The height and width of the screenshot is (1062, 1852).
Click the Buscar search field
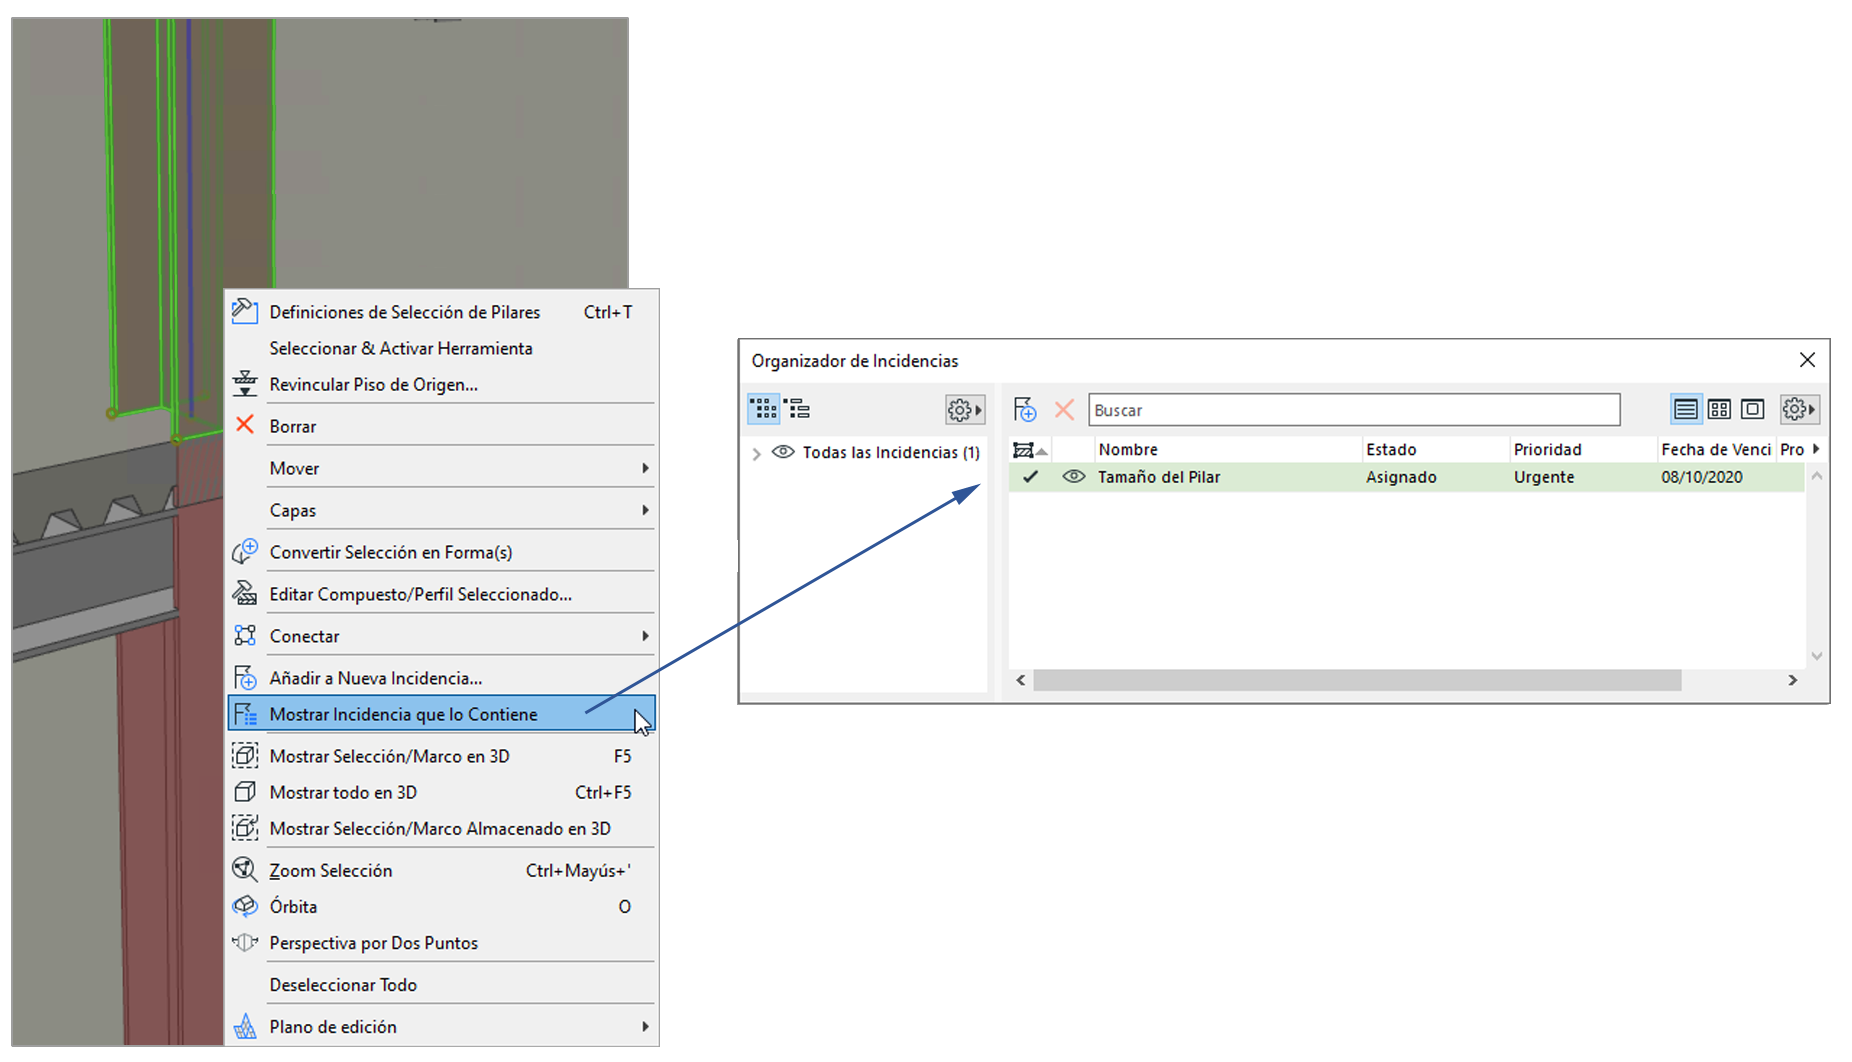1354,410
